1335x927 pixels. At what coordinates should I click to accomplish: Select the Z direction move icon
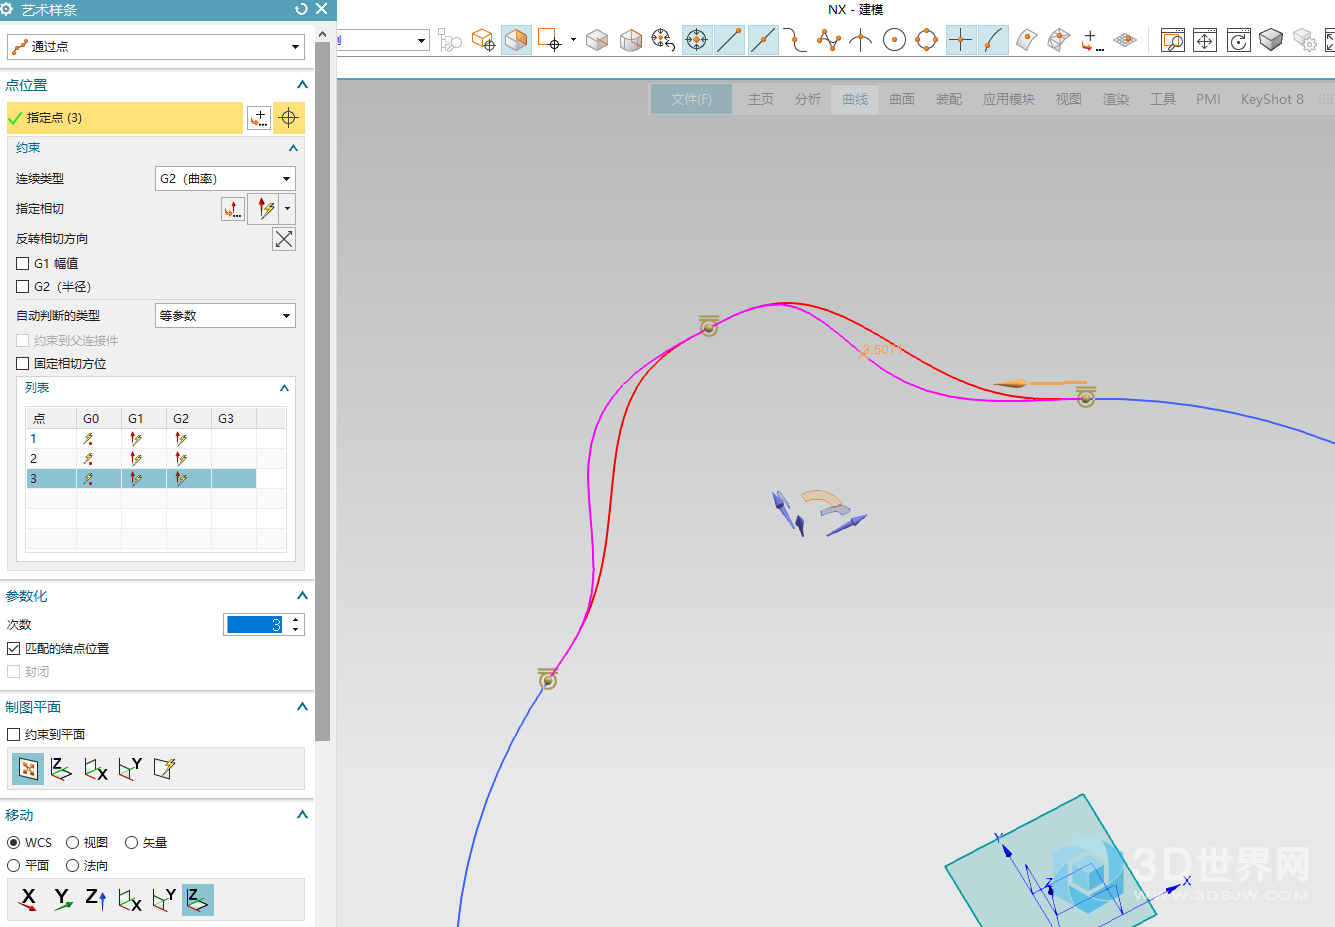tap(96, 900)
